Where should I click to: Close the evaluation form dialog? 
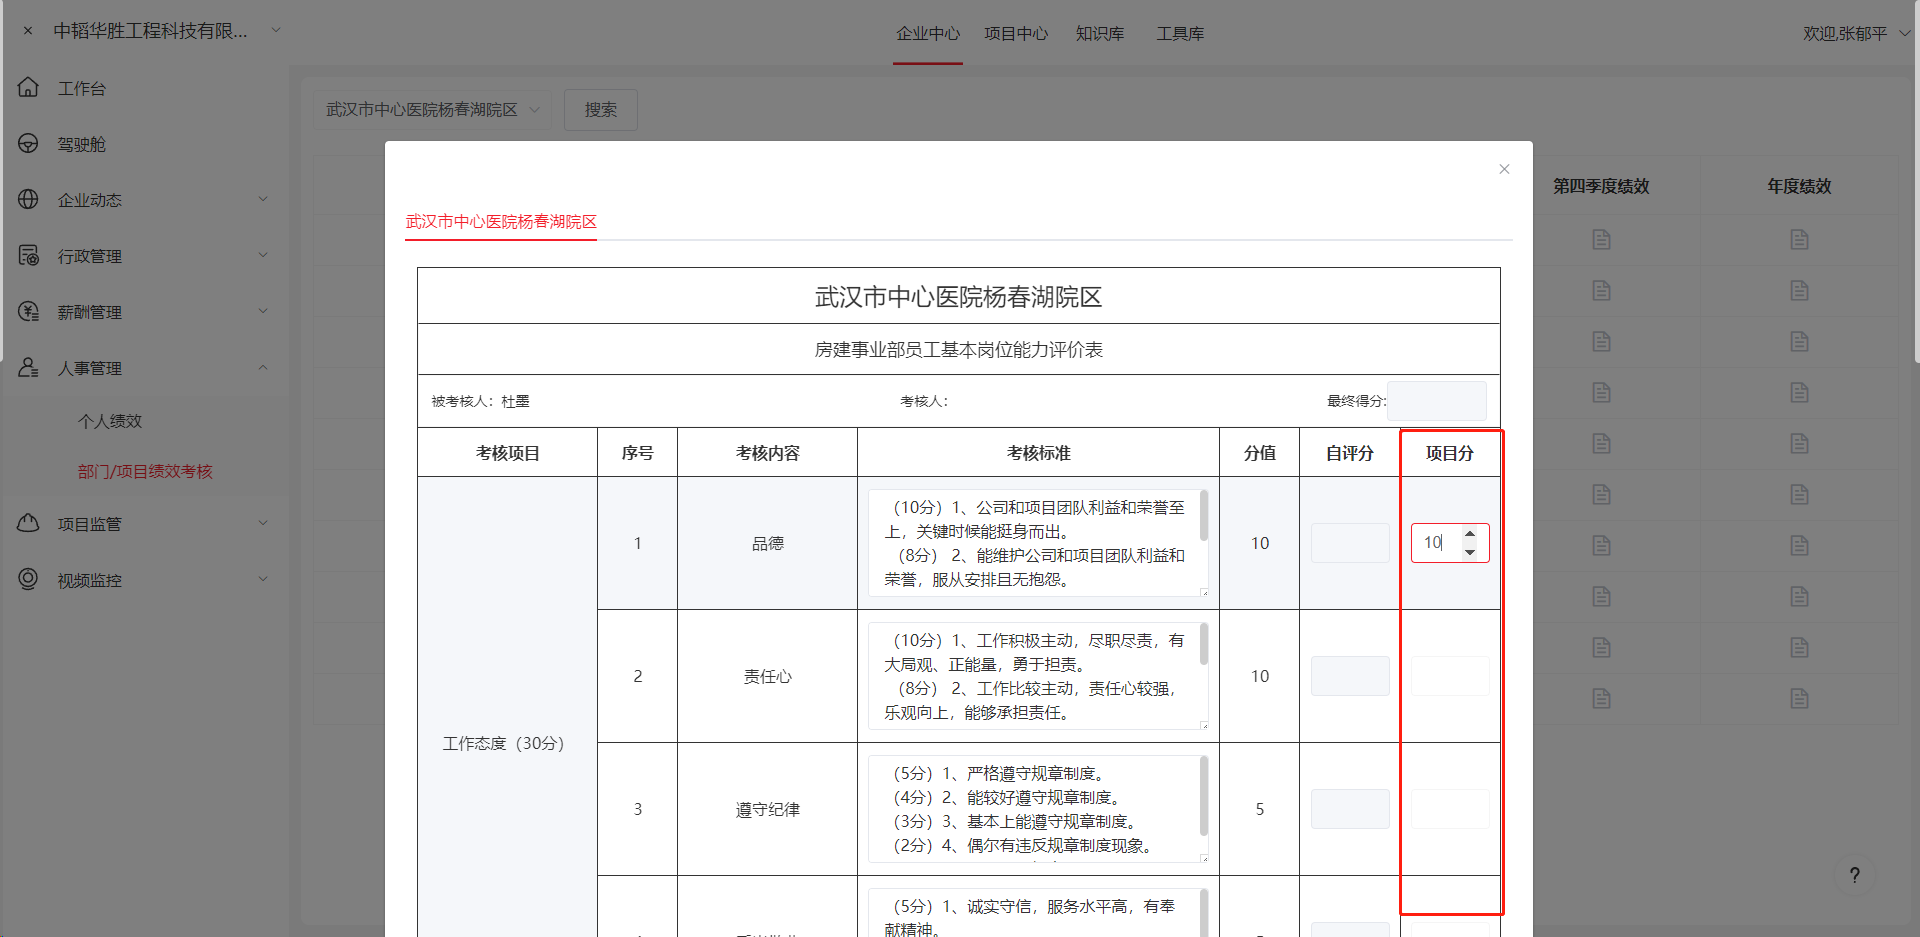pyautogui.click(x=1504, y=169)
